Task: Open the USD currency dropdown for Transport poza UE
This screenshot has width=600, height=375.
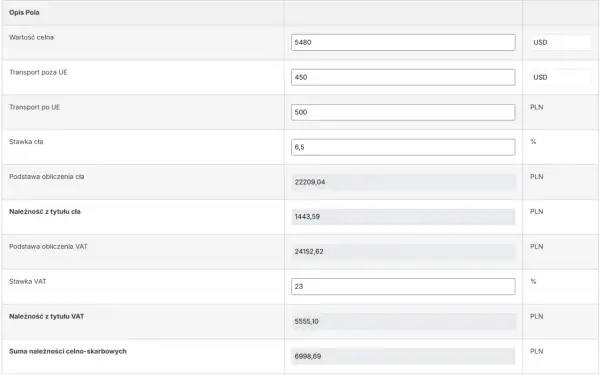Action: (x=560, y=77)
